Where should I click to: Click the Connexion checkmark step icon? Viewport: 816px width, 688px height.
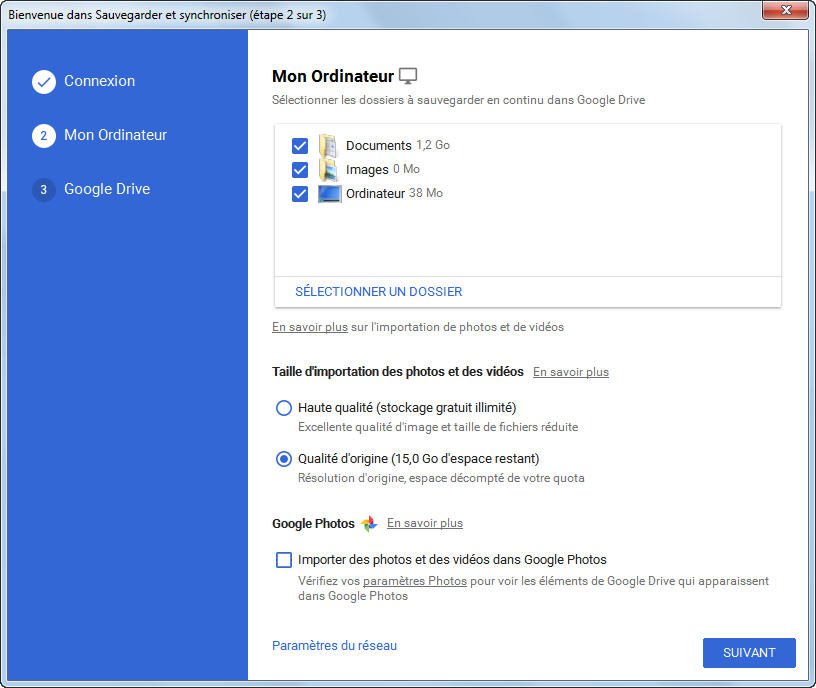44,82
